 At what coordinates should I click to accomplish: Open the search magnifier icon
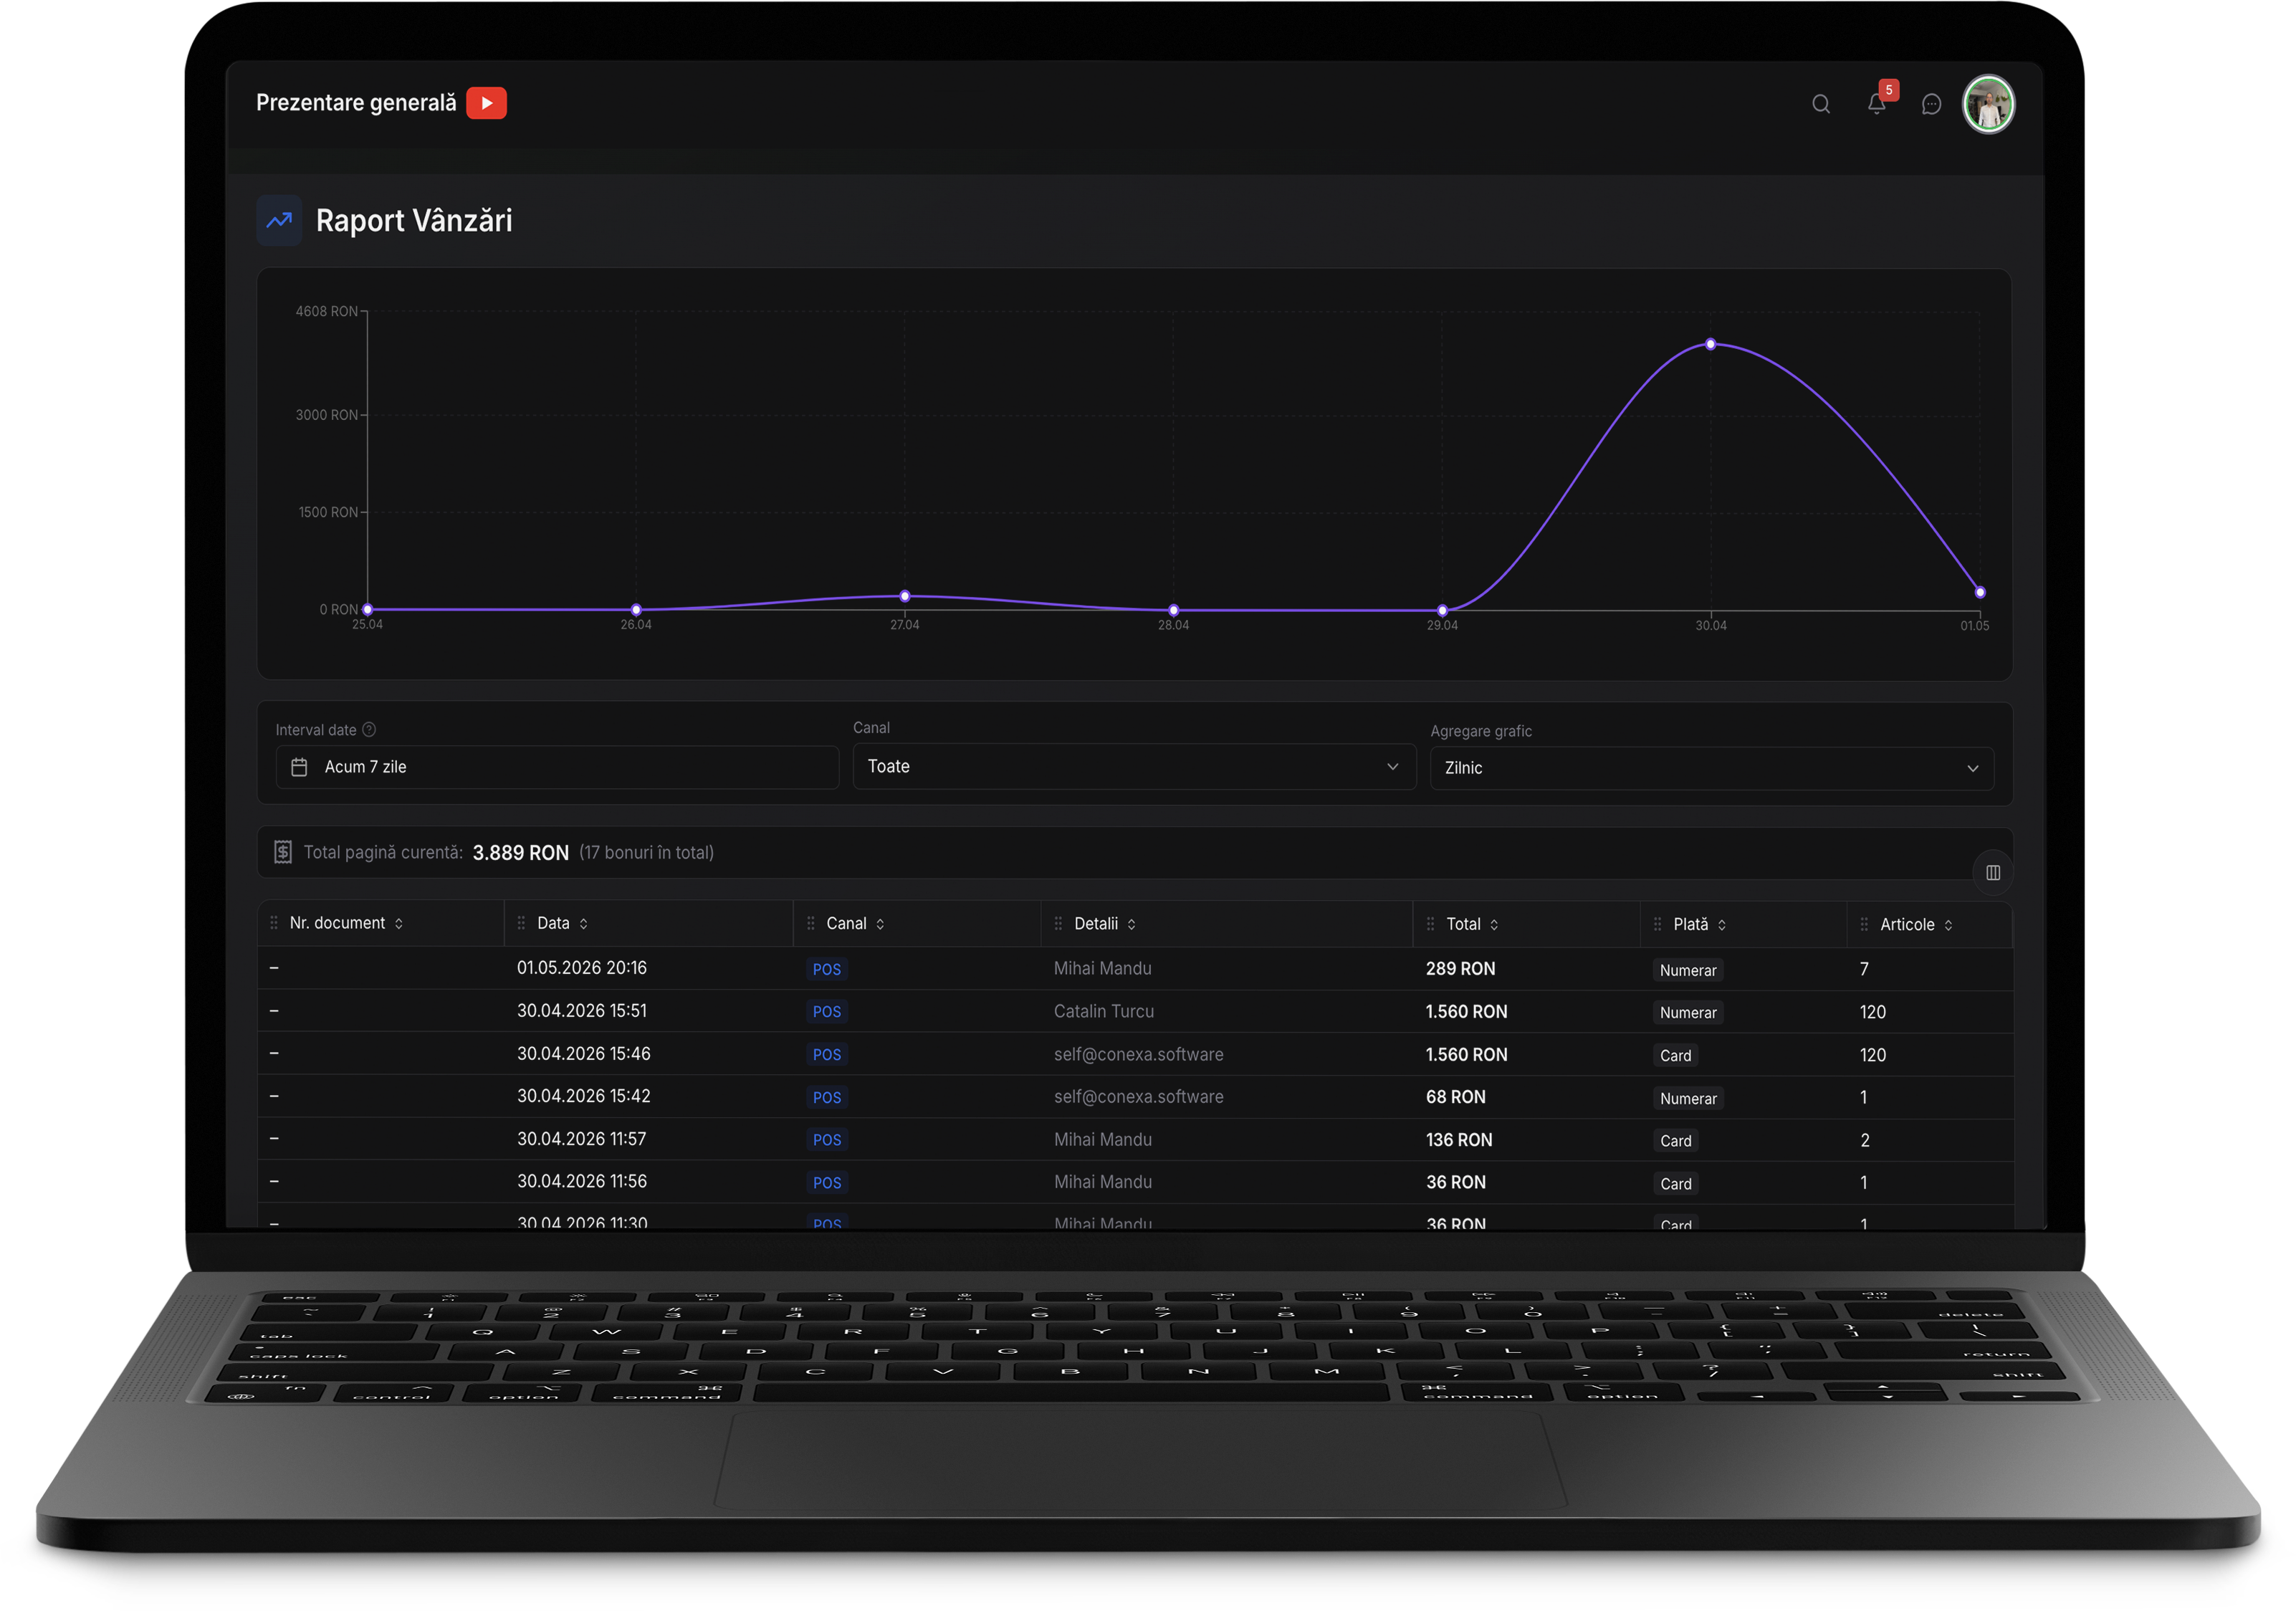(1820, 104)
